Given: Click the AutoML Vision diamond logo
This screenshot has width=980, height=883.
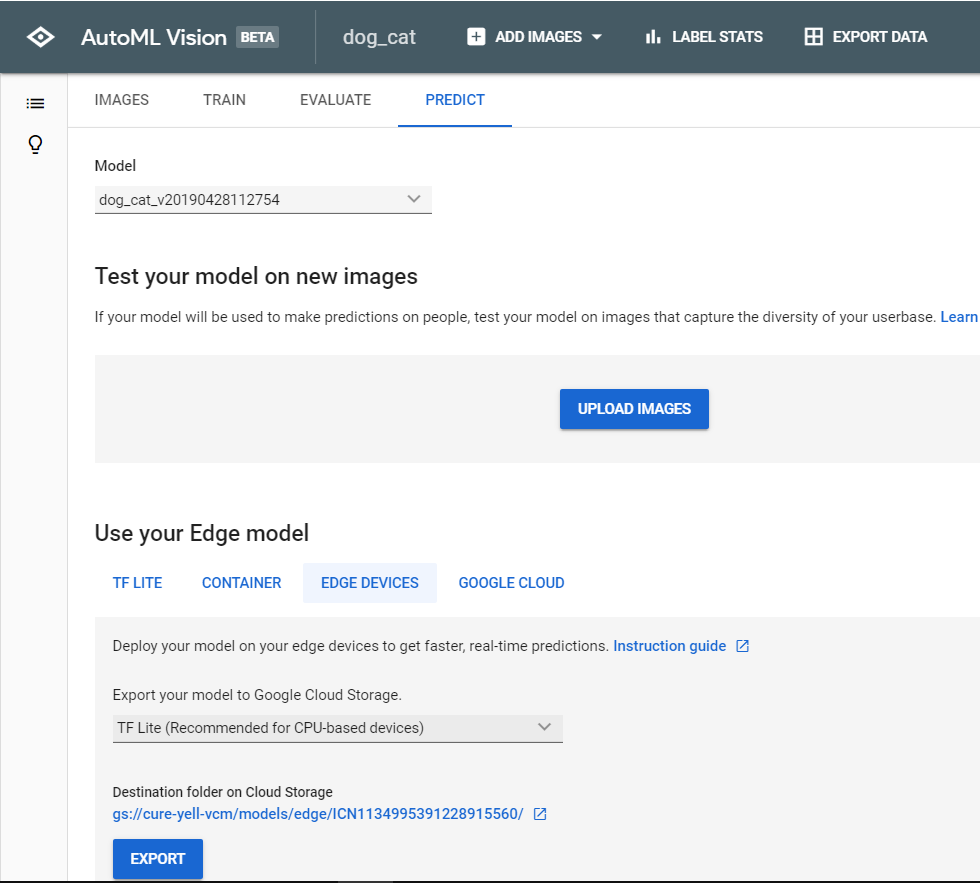Looking at the screenshot, I should [x=41, y=37].
